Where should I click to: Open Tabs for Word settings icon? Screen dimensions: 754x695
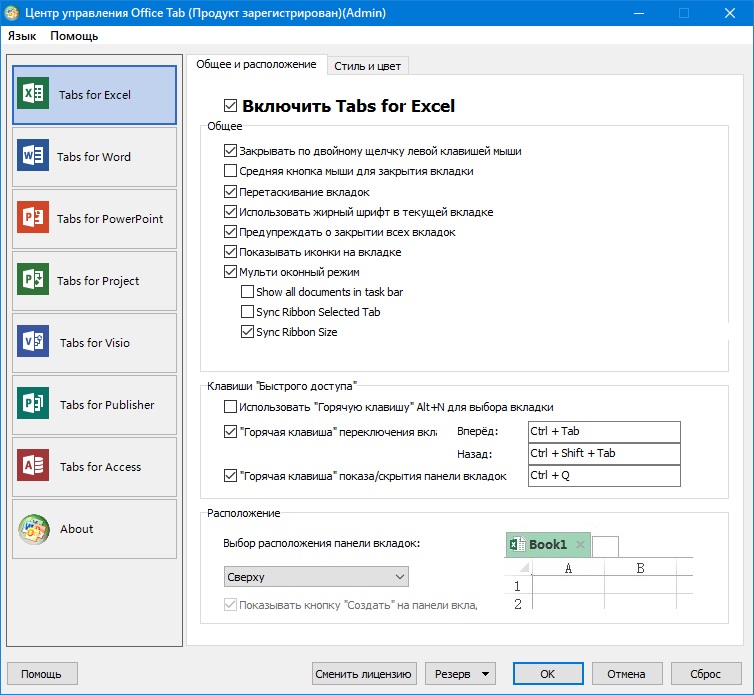coord(33,156)
